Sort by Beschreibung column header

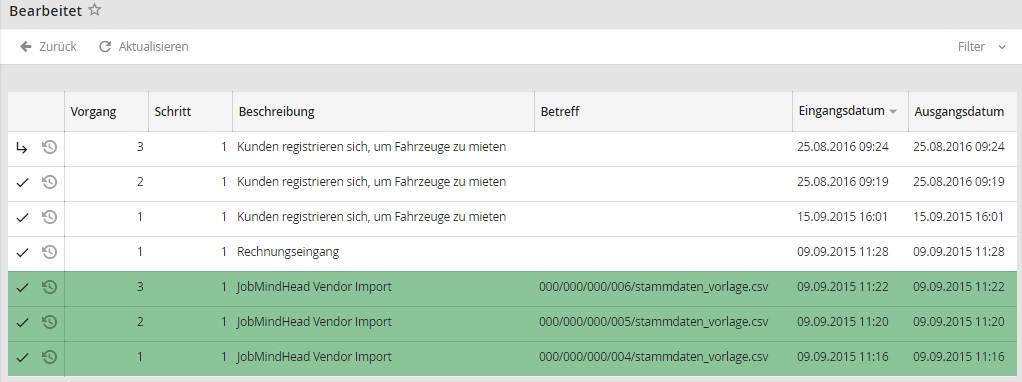(x=276, y=111)
